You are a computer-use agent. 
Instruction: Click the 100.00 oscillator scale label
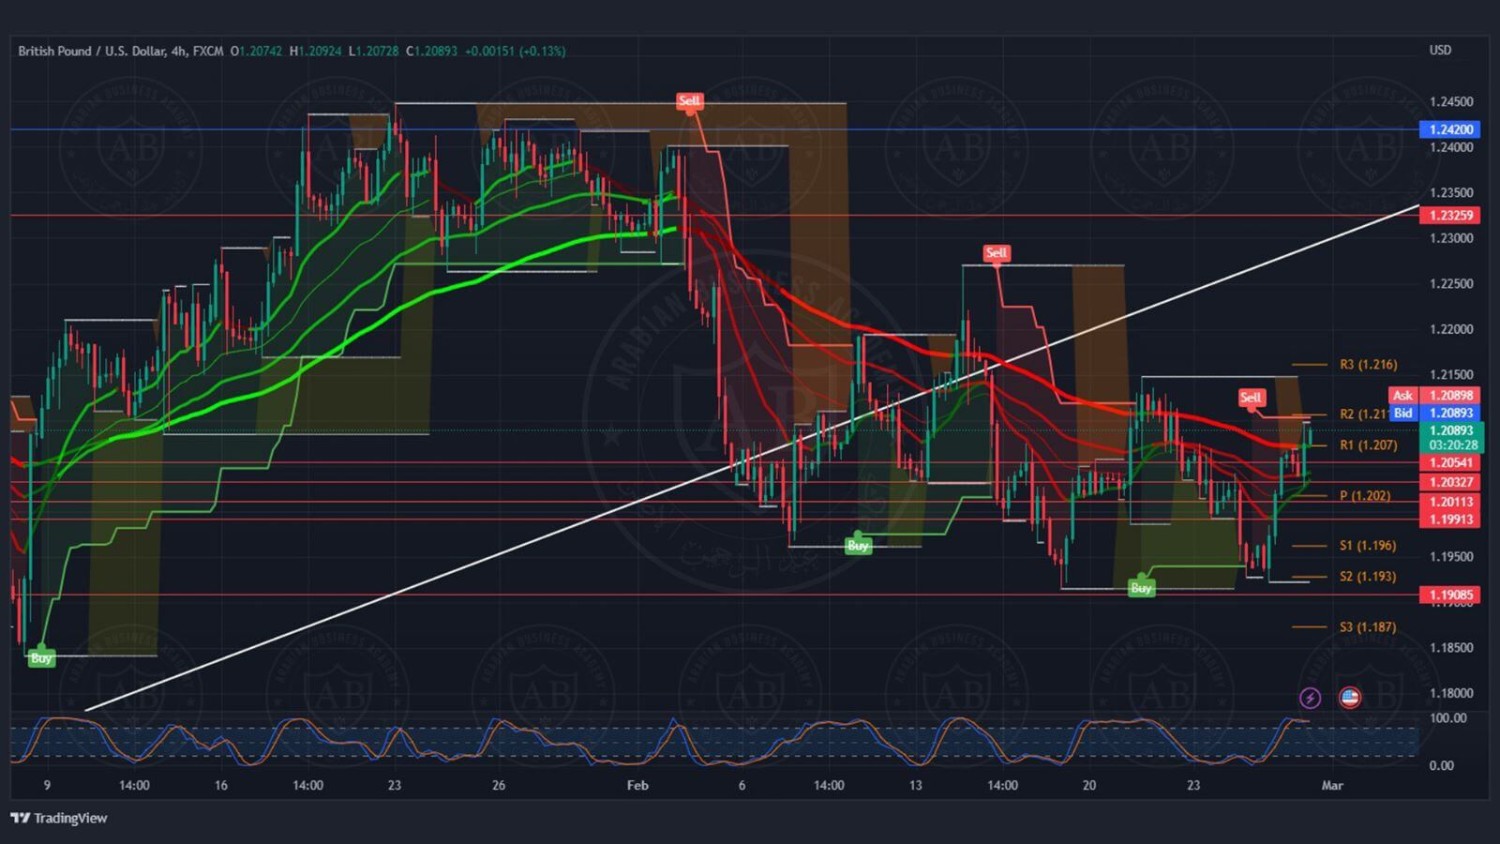pyautogui.click(x=1448, y=718)
